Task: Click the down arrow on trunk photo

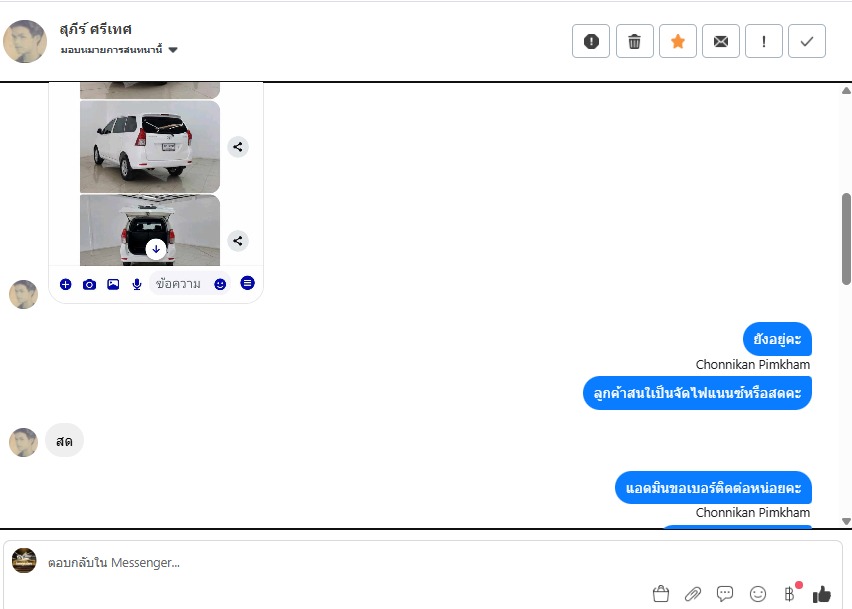Action: [x=156, y=249]
